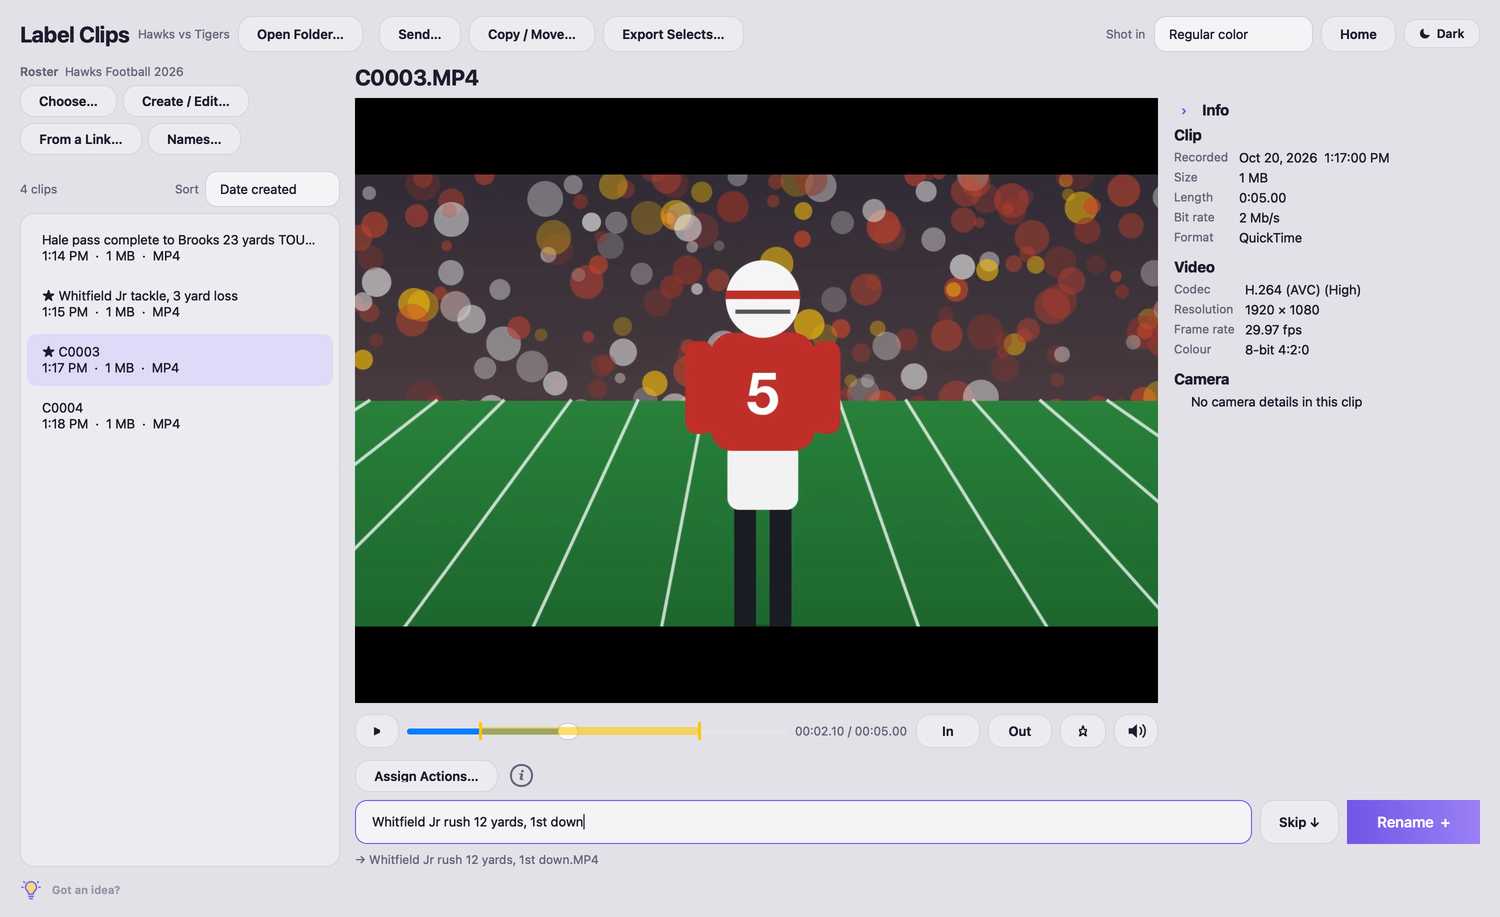This screenshot has width=1500, height=917.
Task: Click the clip name text field
Action: [803, 822]
